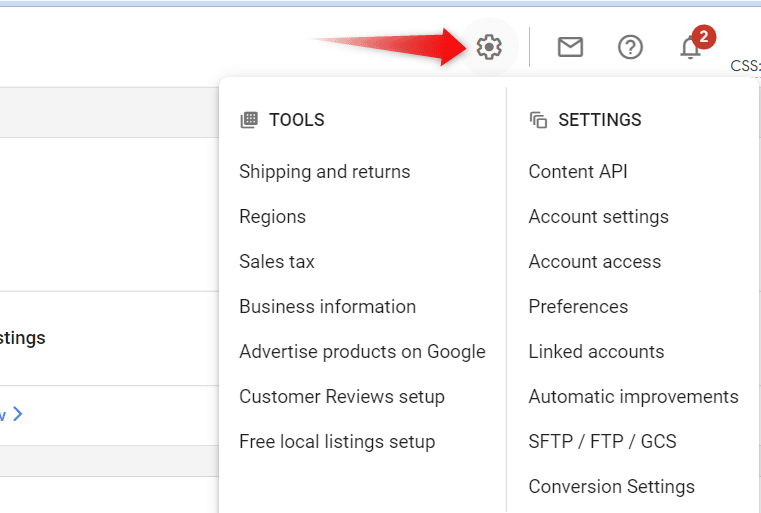Go to Conversion Settings

[612, 487]
